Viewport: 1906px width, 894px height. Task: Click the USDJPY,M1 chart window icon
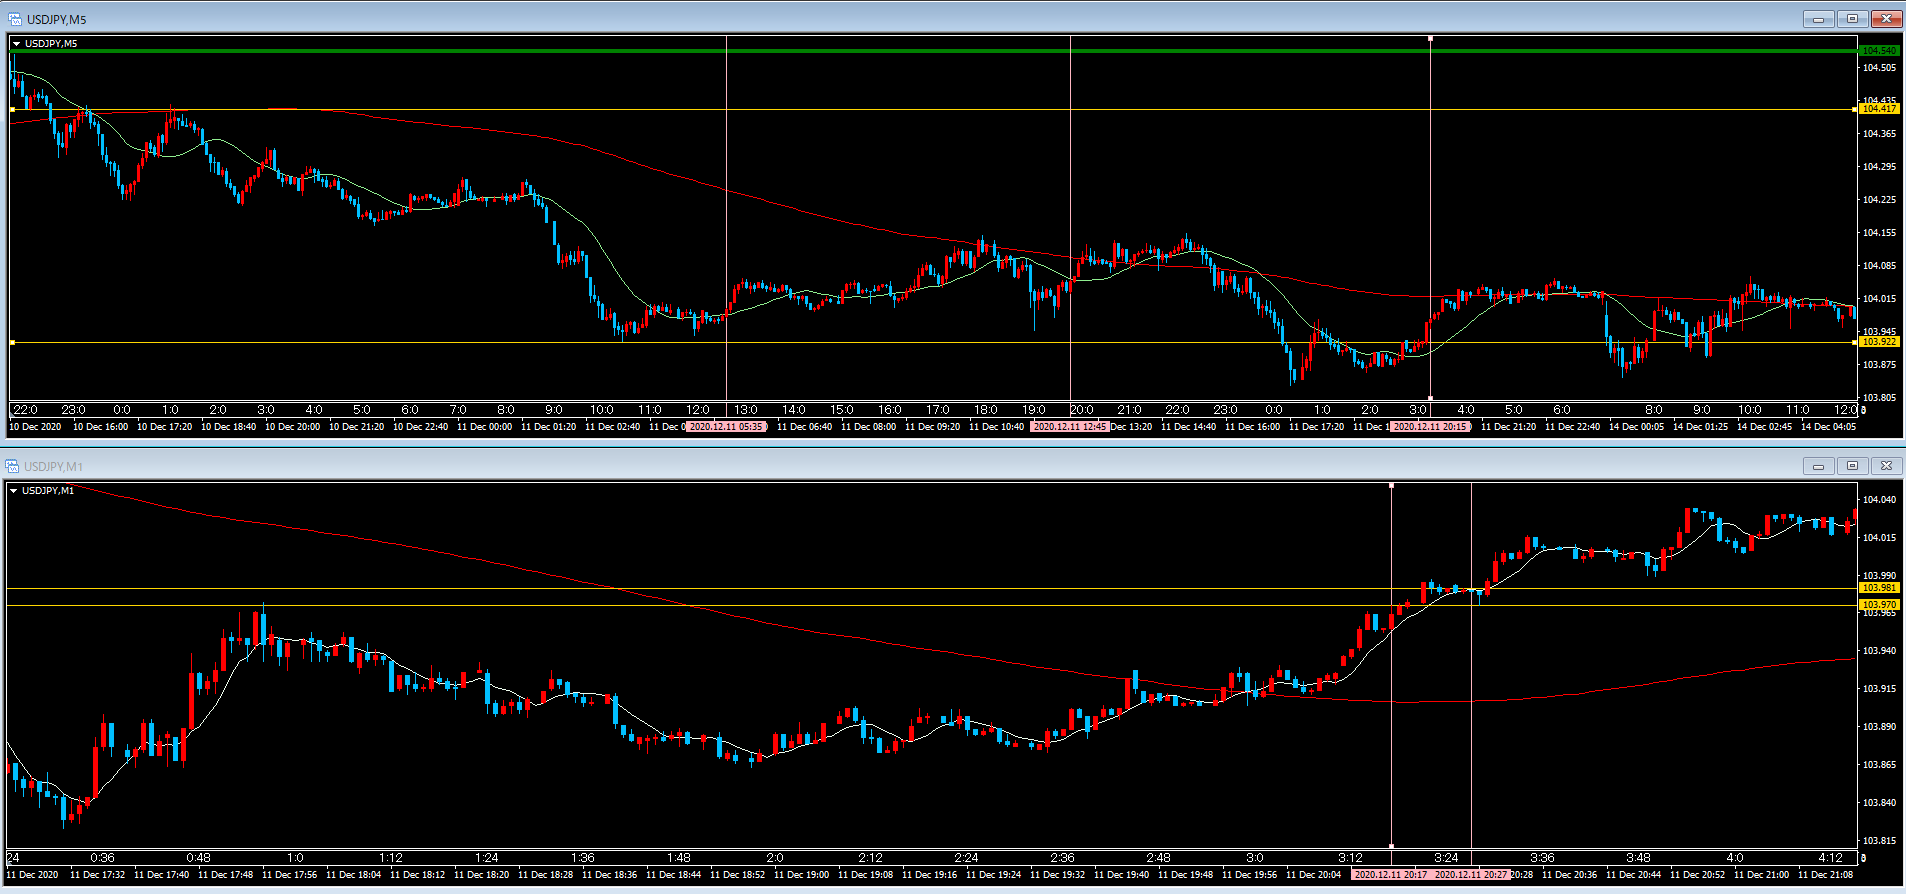[x=12, y=466]
